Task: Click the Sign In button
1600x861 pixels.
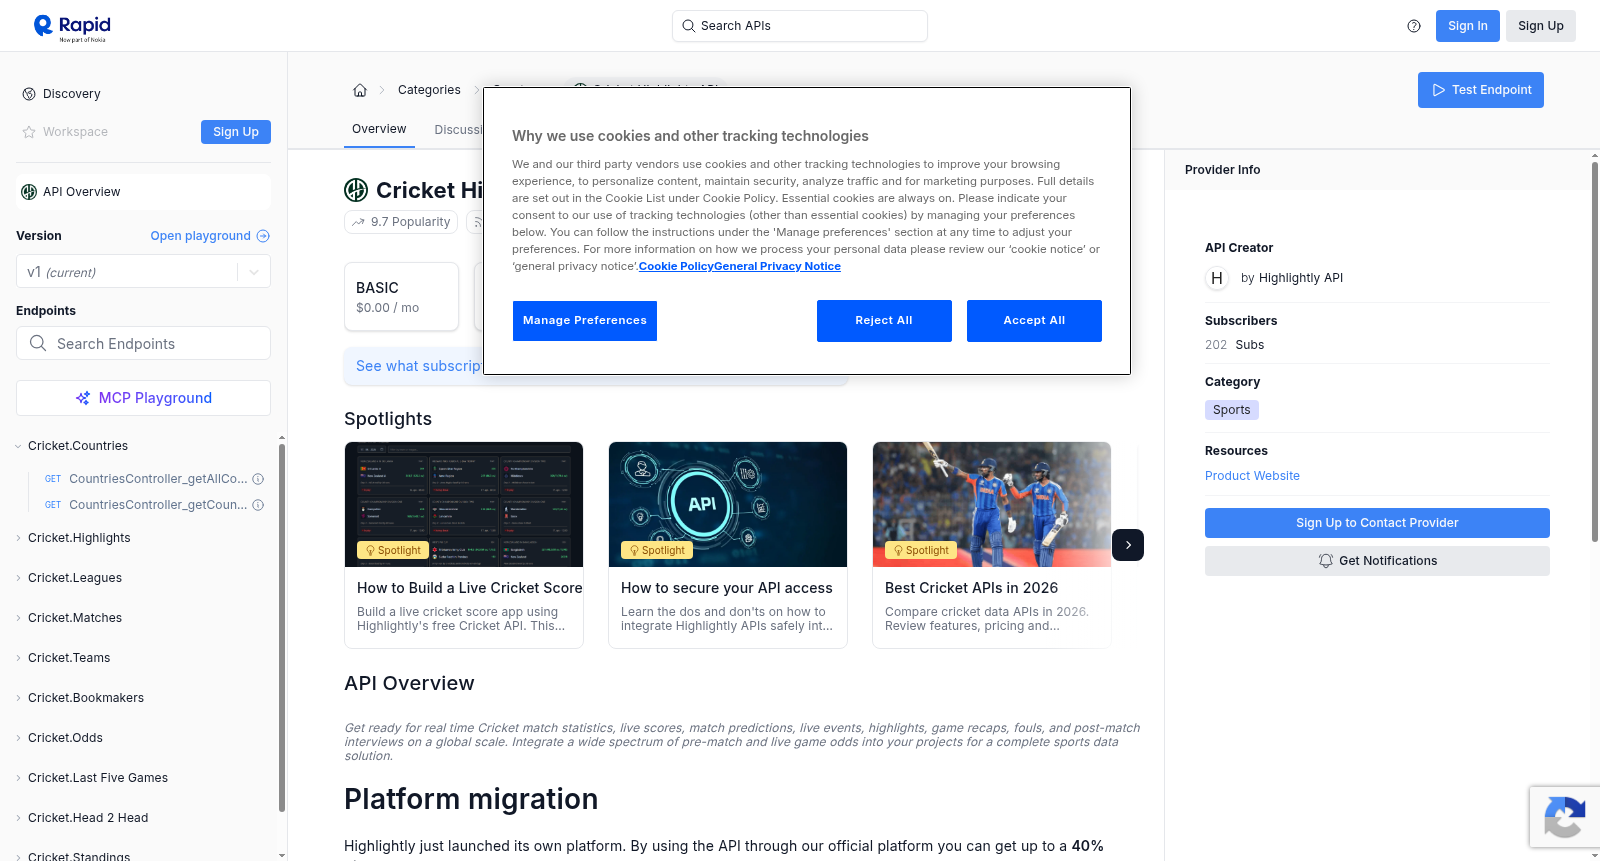Action: (1468, 26)
